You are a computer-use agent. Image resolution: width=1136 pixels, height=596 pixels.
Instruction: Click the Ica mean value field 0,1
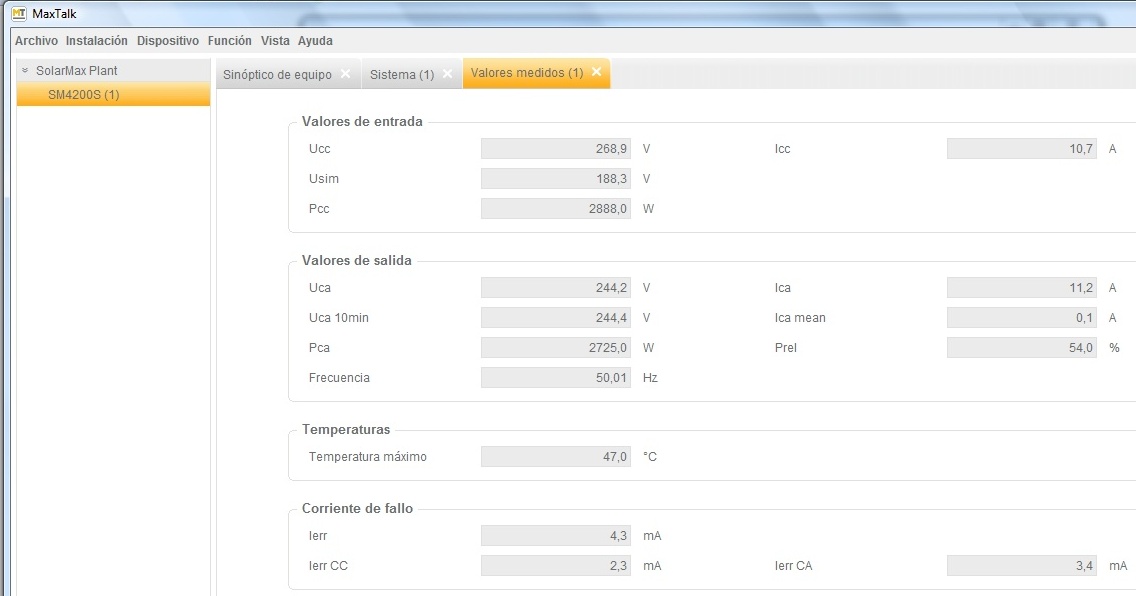pos(1022,317)
